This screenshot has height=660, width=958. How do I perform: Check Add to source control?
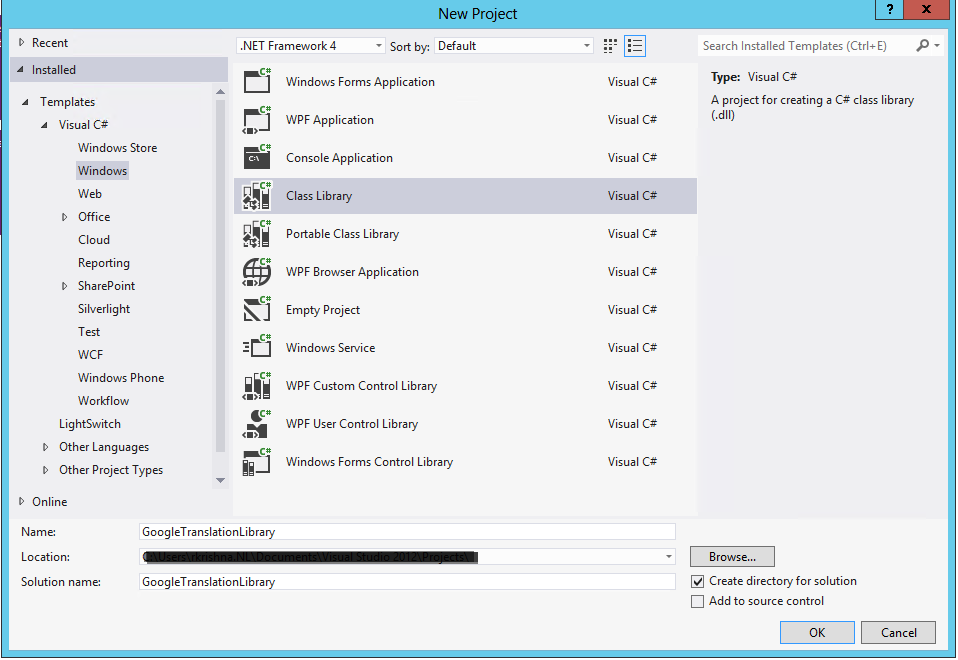point(697,601)
